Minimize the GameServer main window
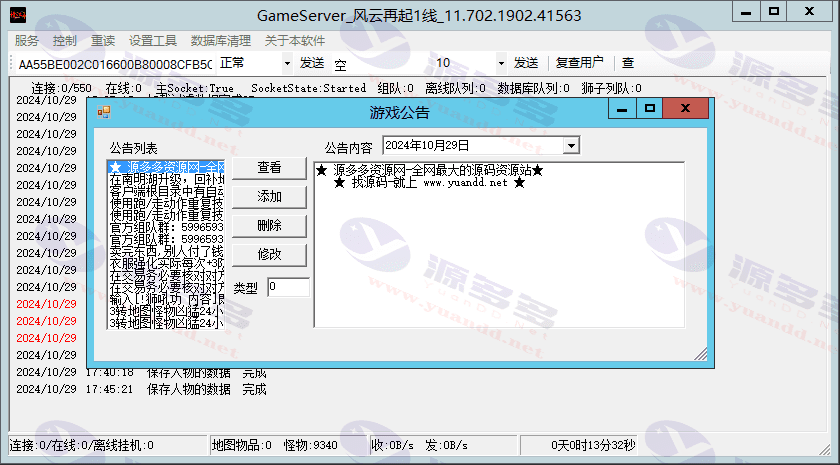The image size is (840, 465). tap(742, 12)
